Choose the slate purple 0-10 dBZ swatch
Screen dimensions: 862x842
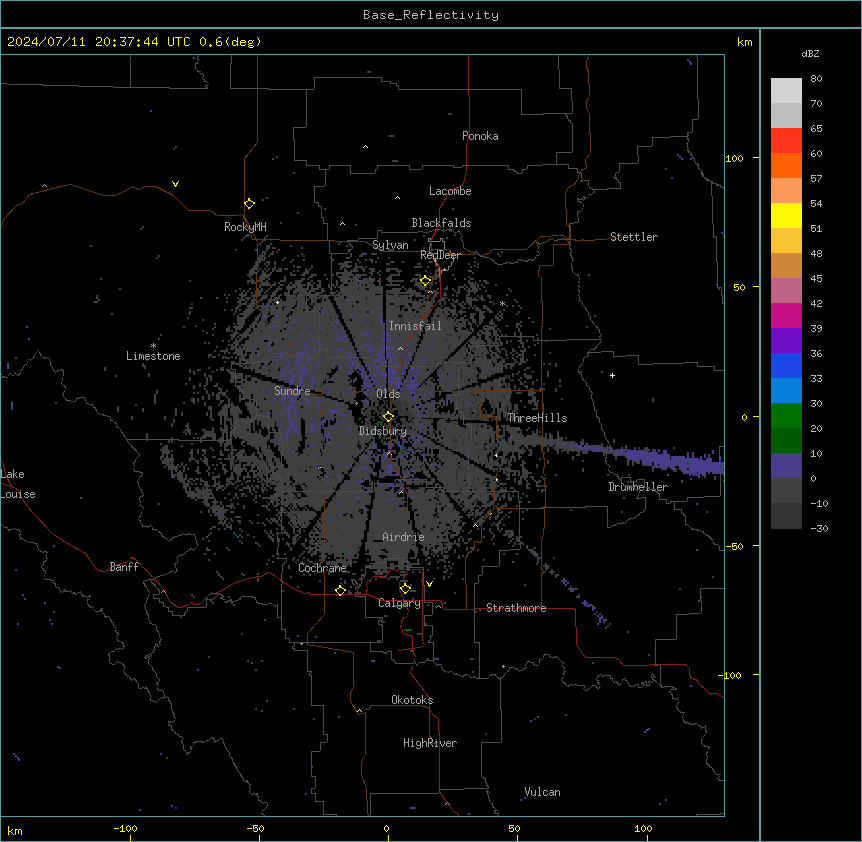[x=786, y=466]
